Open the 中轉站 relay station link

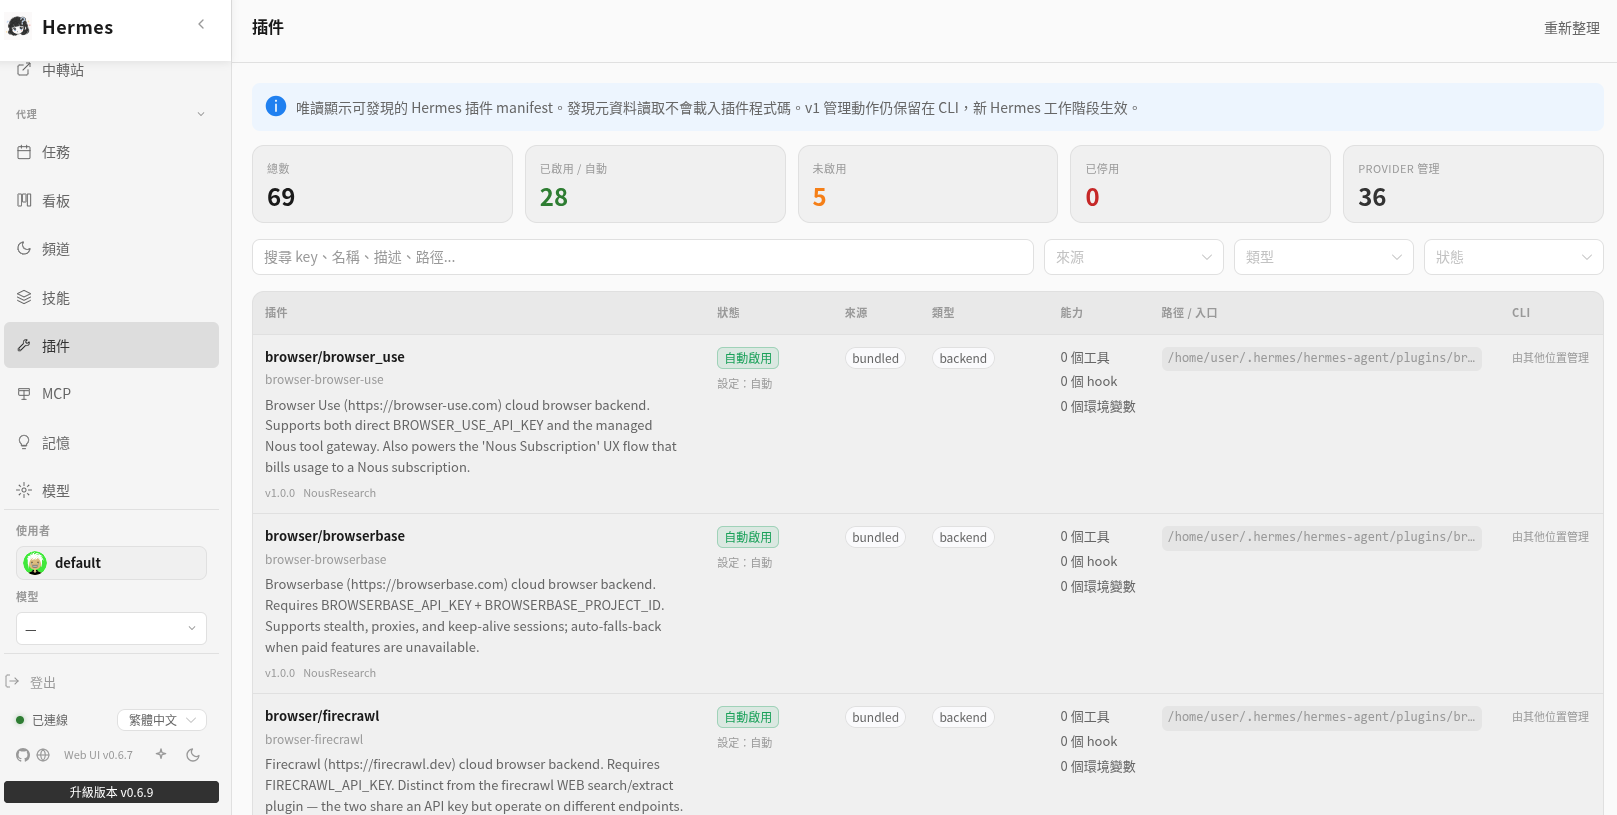(111, 70)
